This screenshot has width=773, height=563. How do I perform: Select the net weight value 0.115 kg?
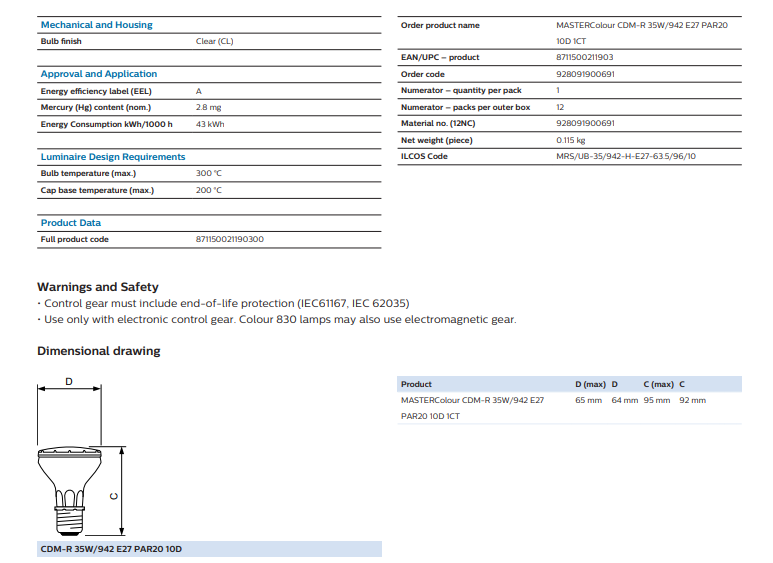[x=570, y=140]
